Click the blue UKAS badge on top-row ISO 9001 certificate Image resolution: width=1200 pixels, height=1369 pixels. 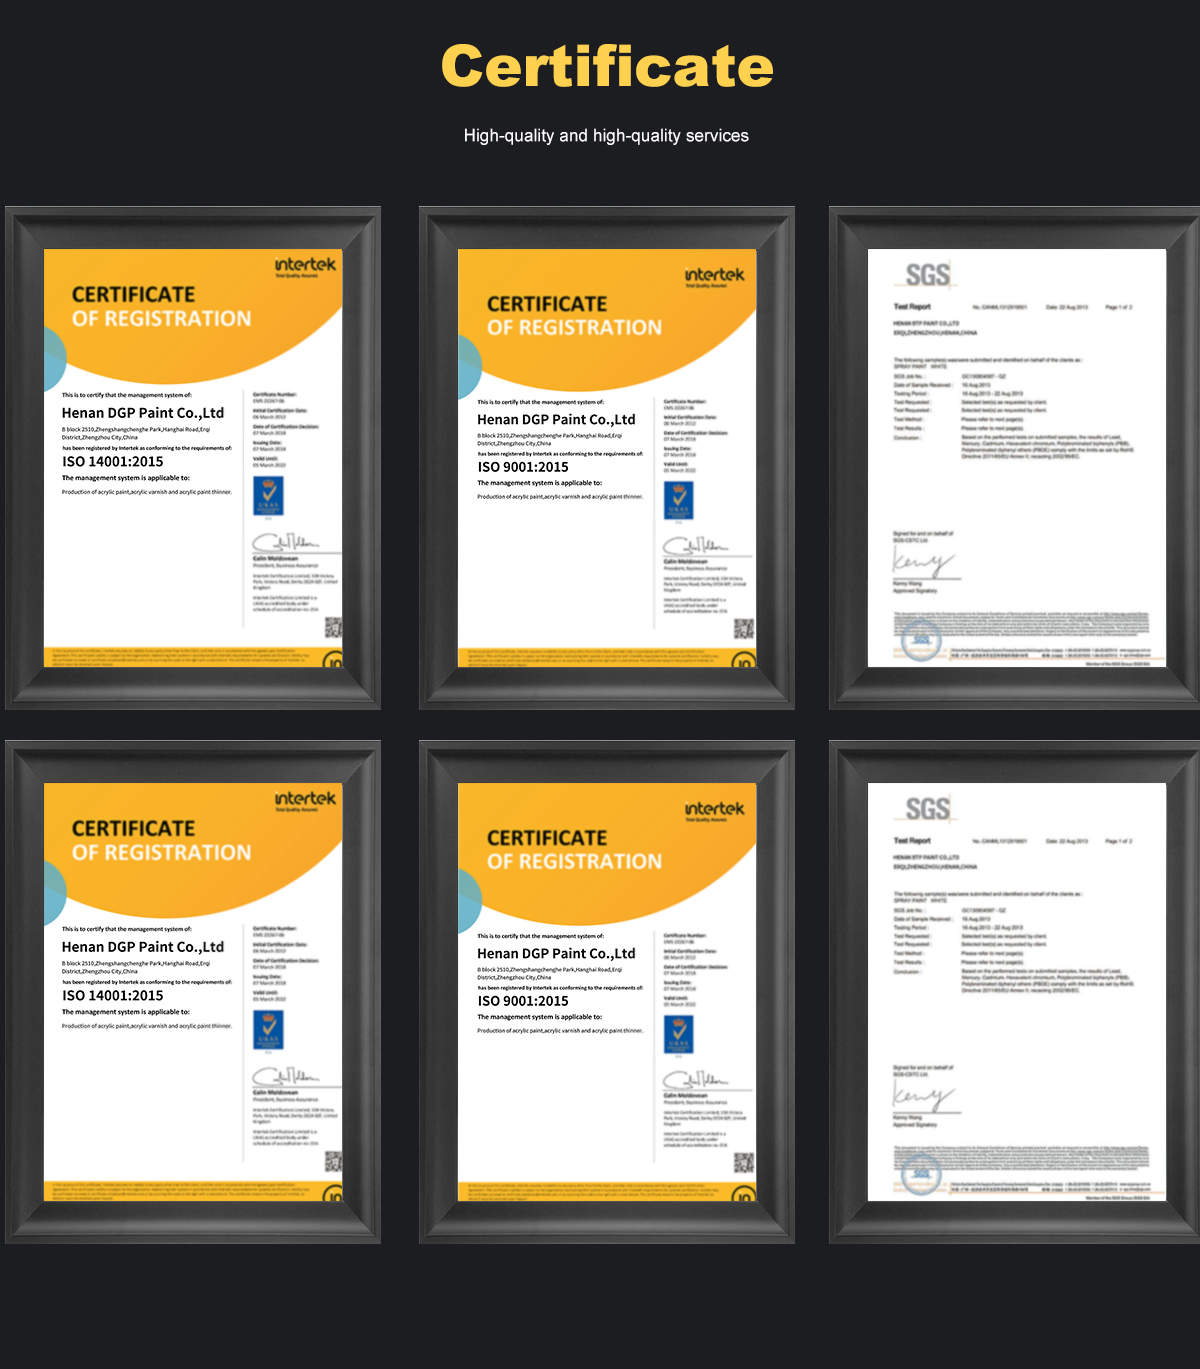[678, 501]
